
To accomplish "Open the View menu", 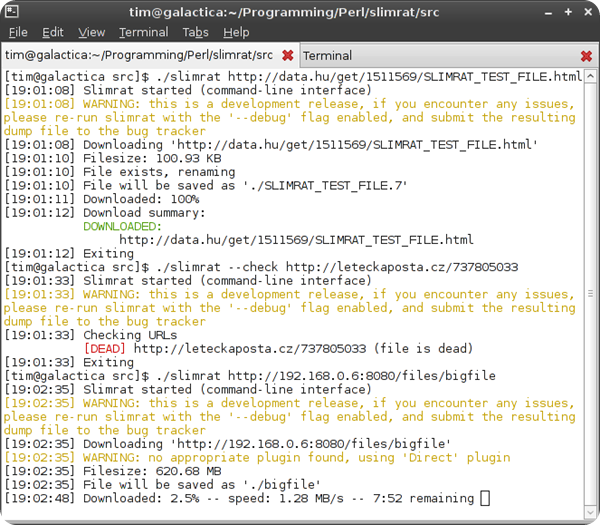I will point(91,33).
